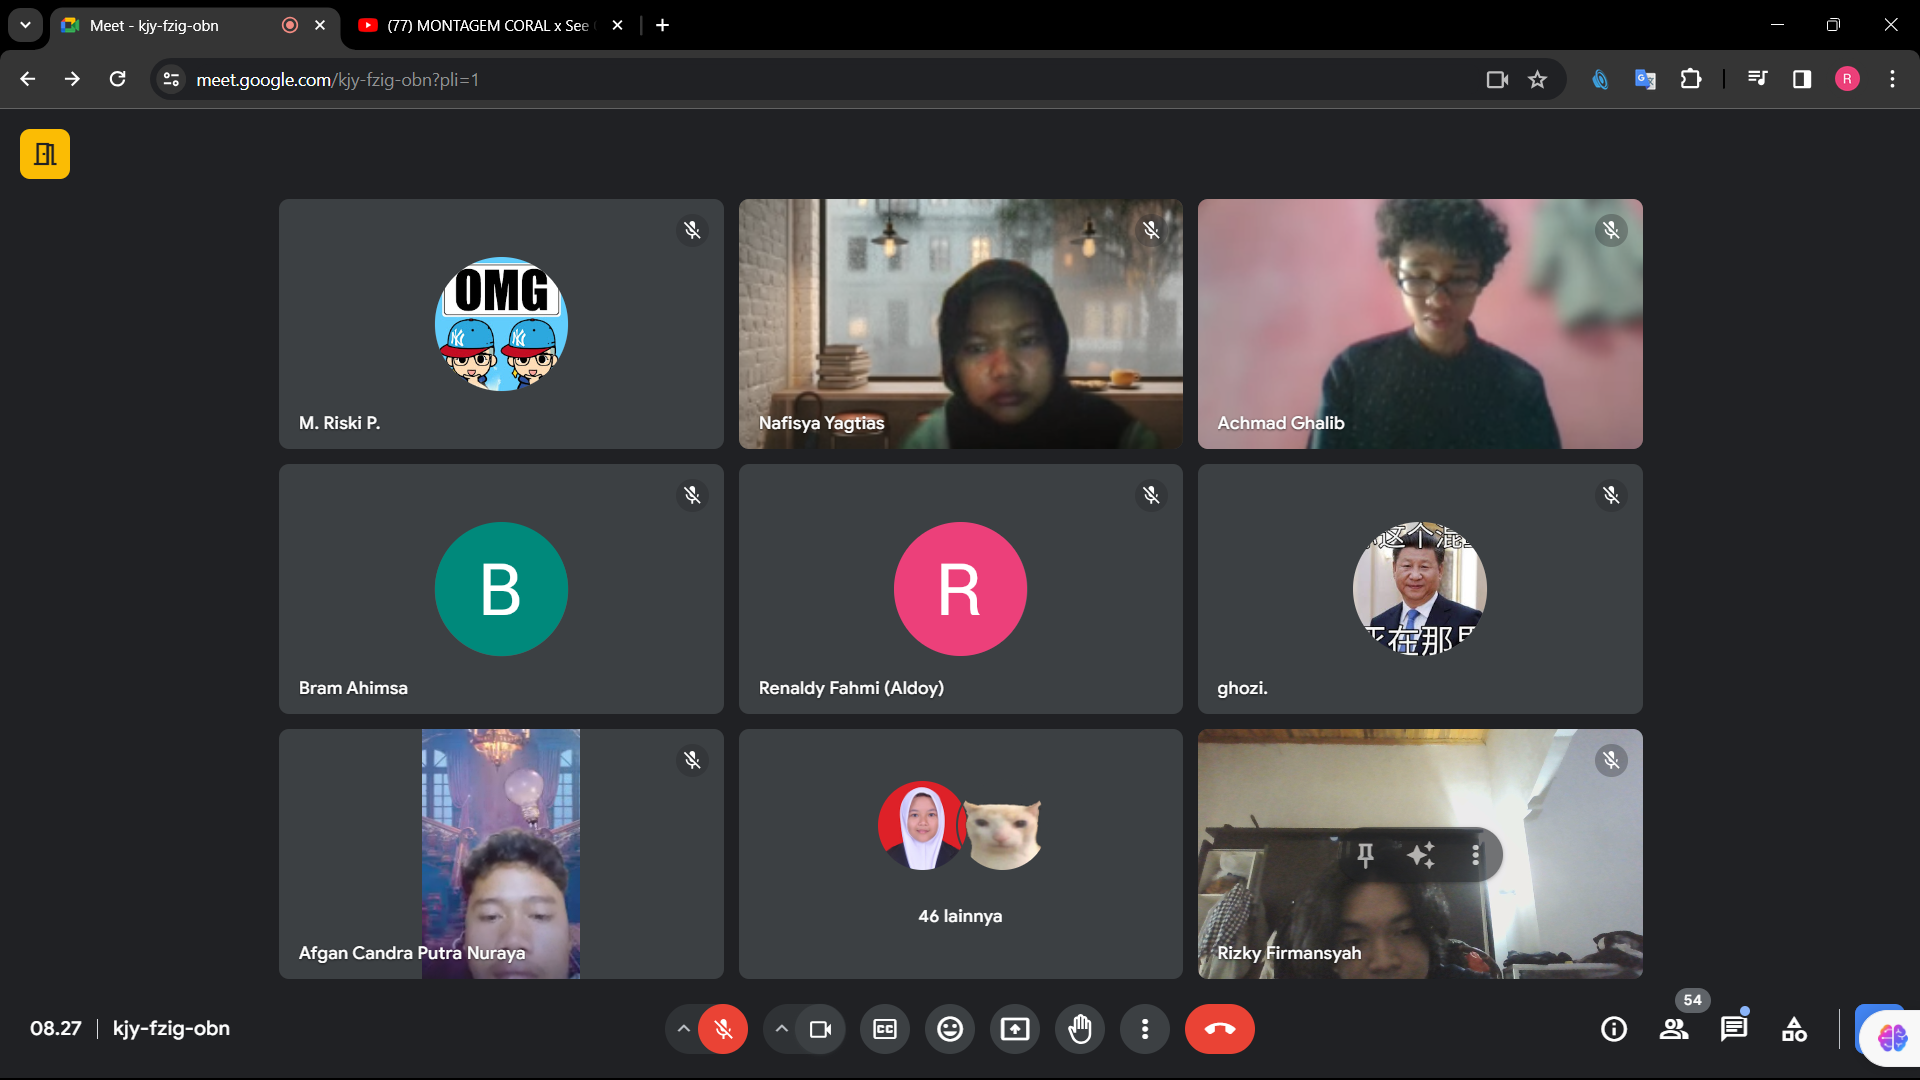Select the Meet kjy-fzig-obn tab
This screenshot has width=1920, height=1080.
coord(155,25)
